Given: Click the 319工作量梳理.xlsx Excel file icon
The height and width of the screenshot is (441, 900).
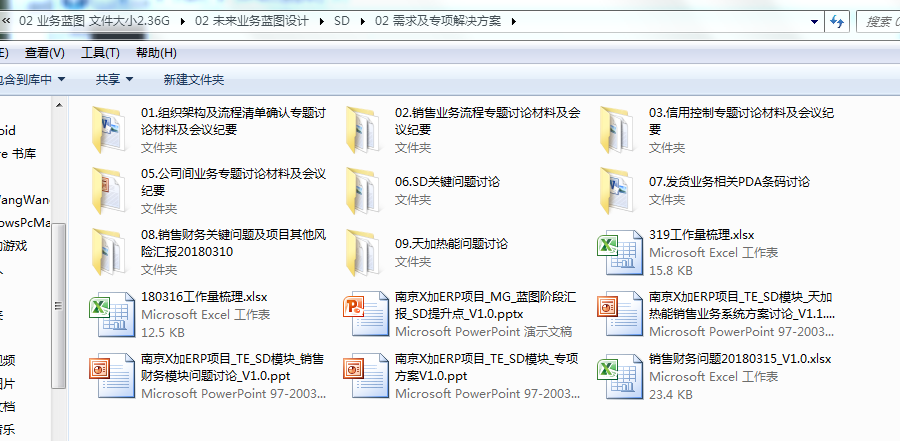Looking at the screenshot, I should pos(618,252).
